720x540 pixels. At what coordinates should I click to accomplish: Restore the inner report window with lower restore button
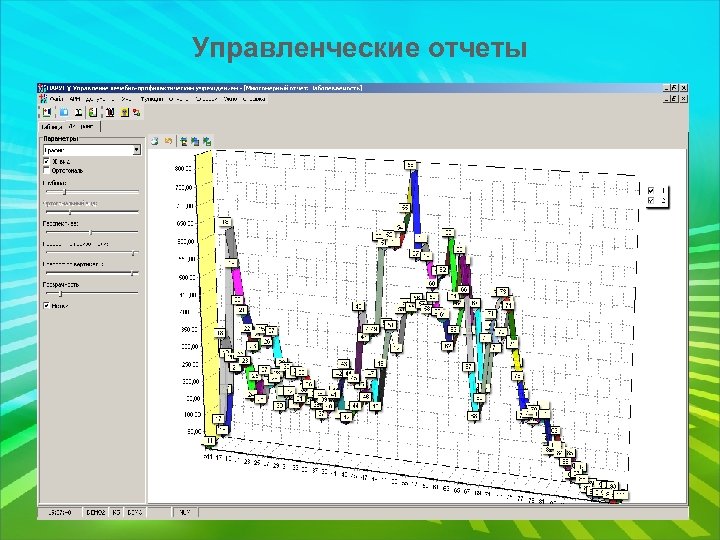(x=675, y=99)
